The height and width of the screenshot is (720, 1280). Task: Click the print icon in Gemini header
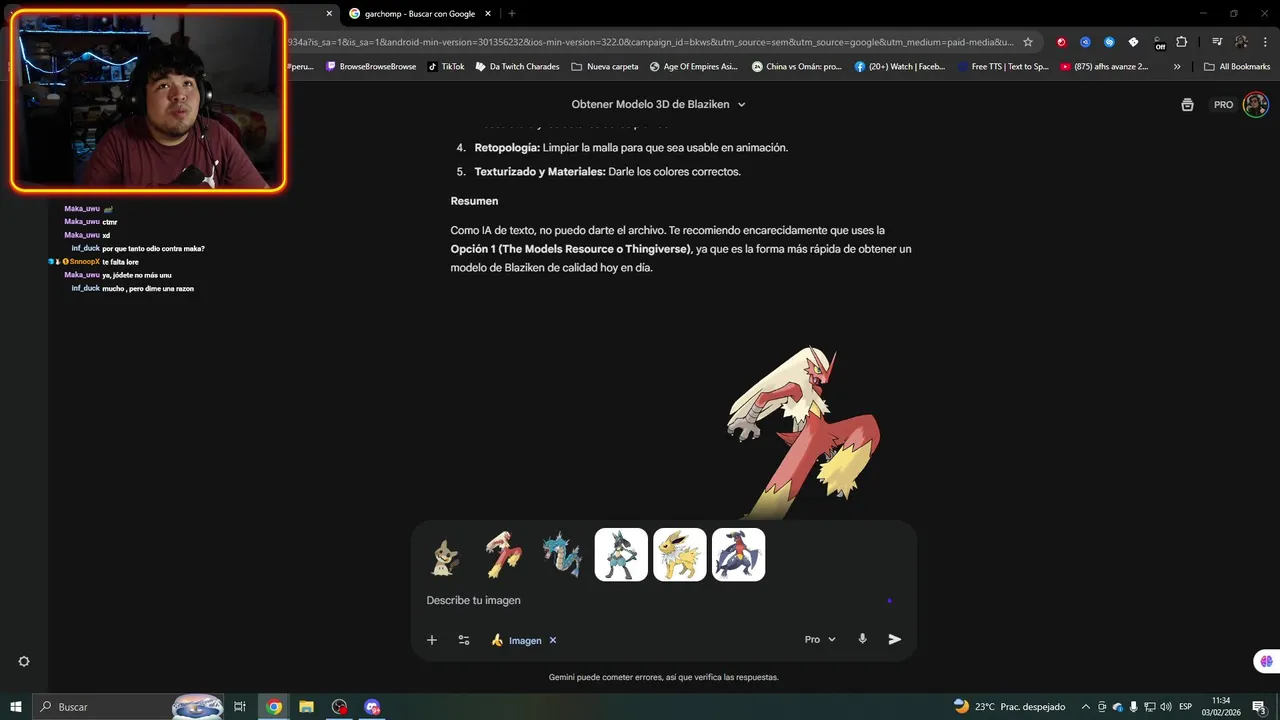[x=1187, y=105]
